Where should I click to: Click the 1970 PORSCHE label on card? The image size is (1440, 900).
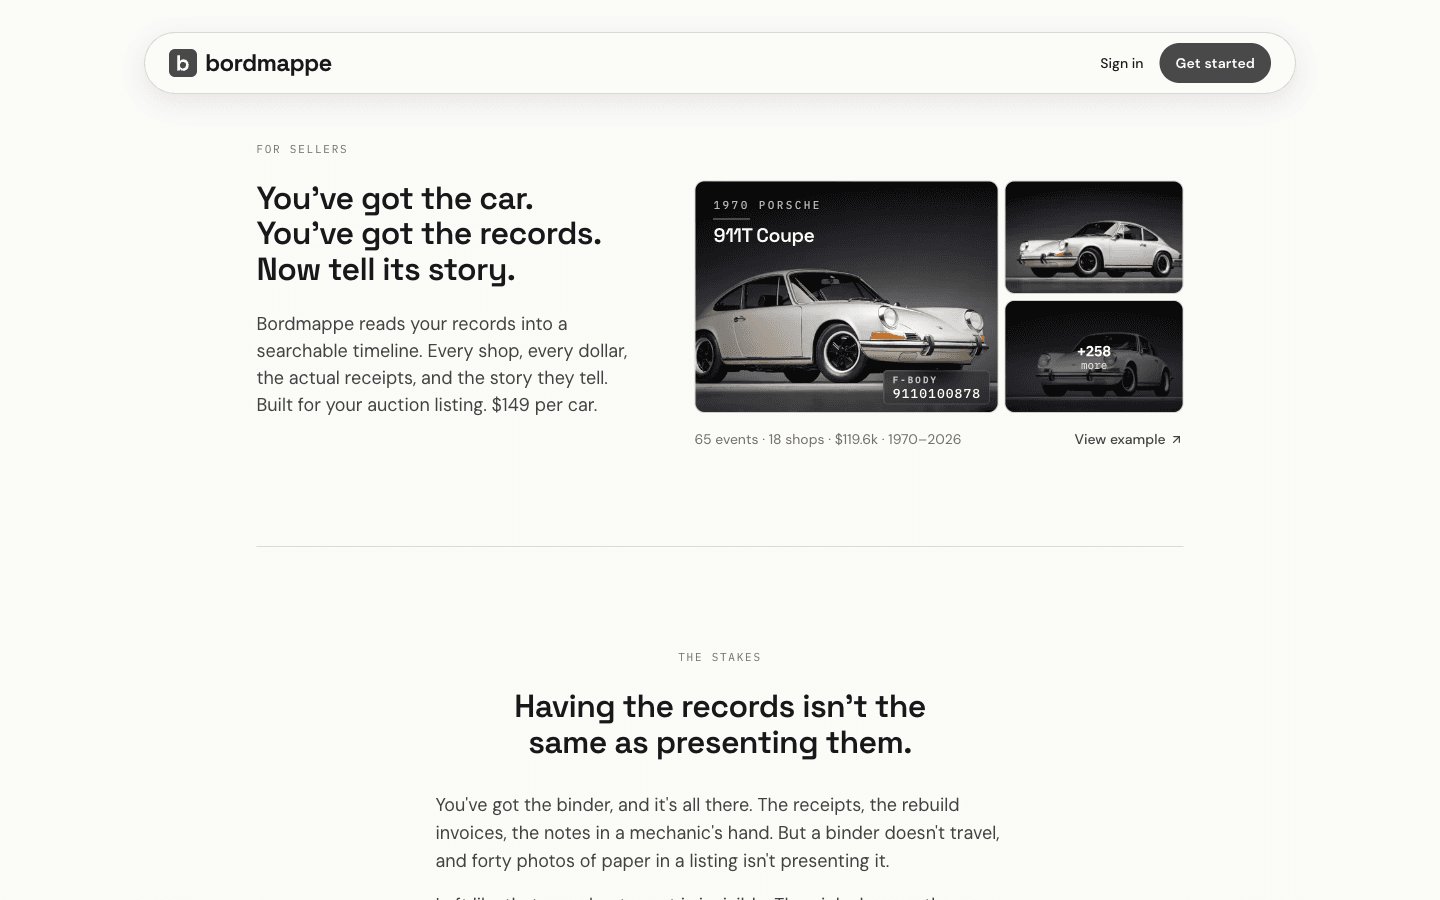[767, 205]
